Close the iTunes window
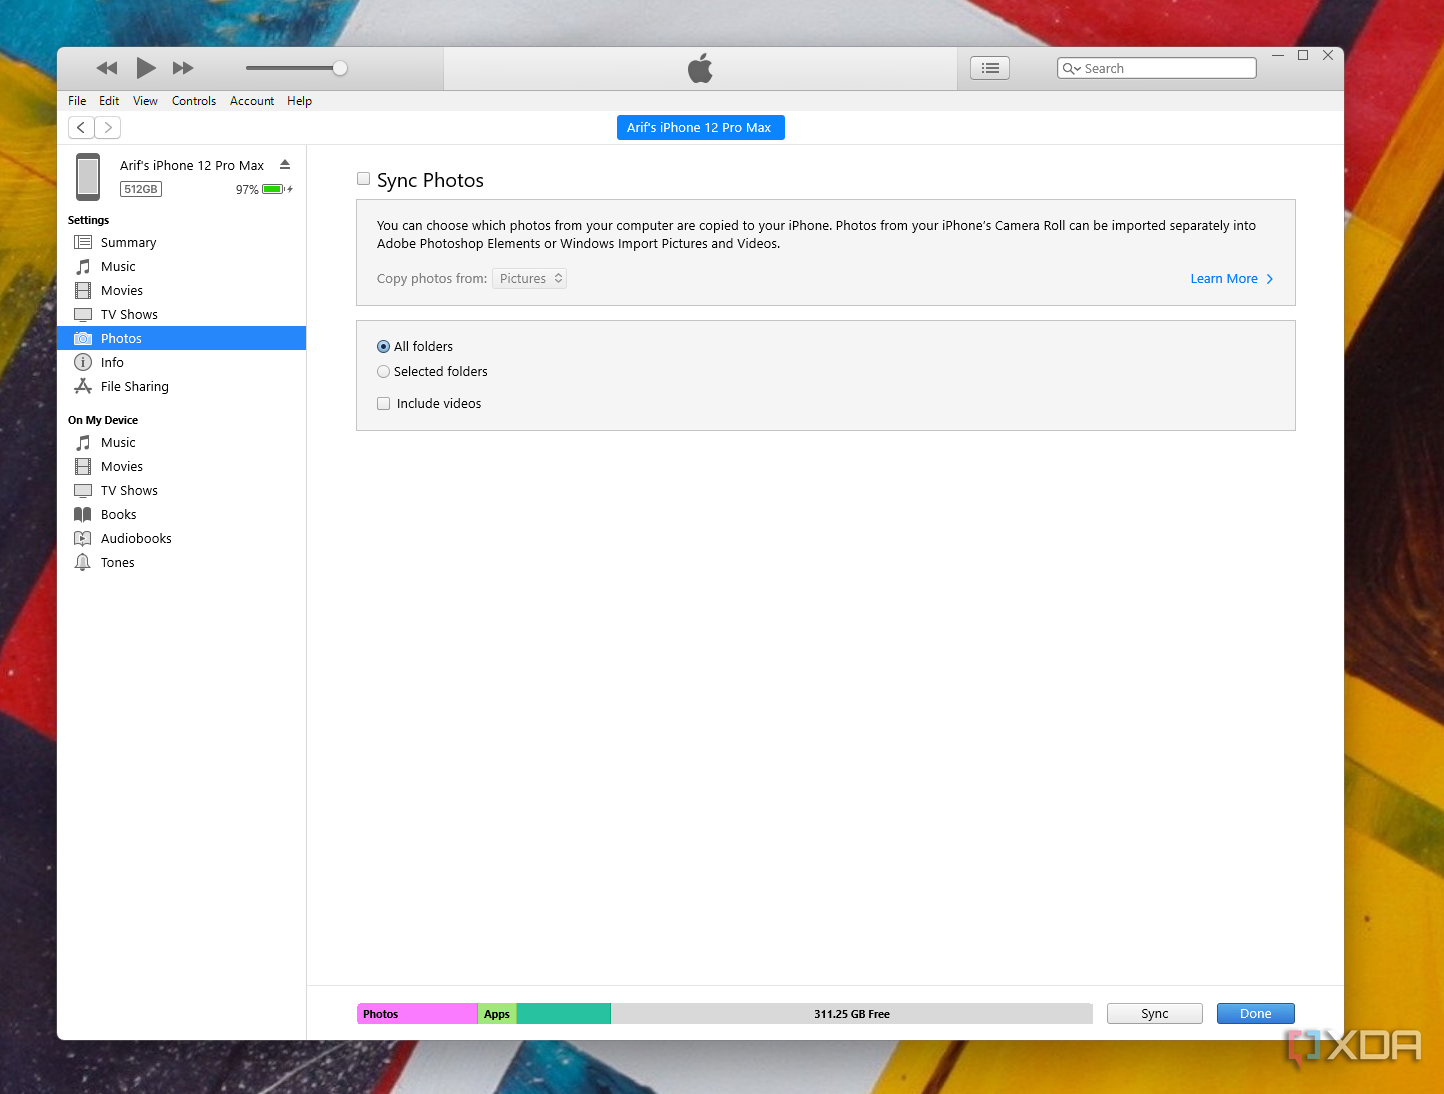Viewport: 1444px width, 1094px height. click(x=1328, y=55)
